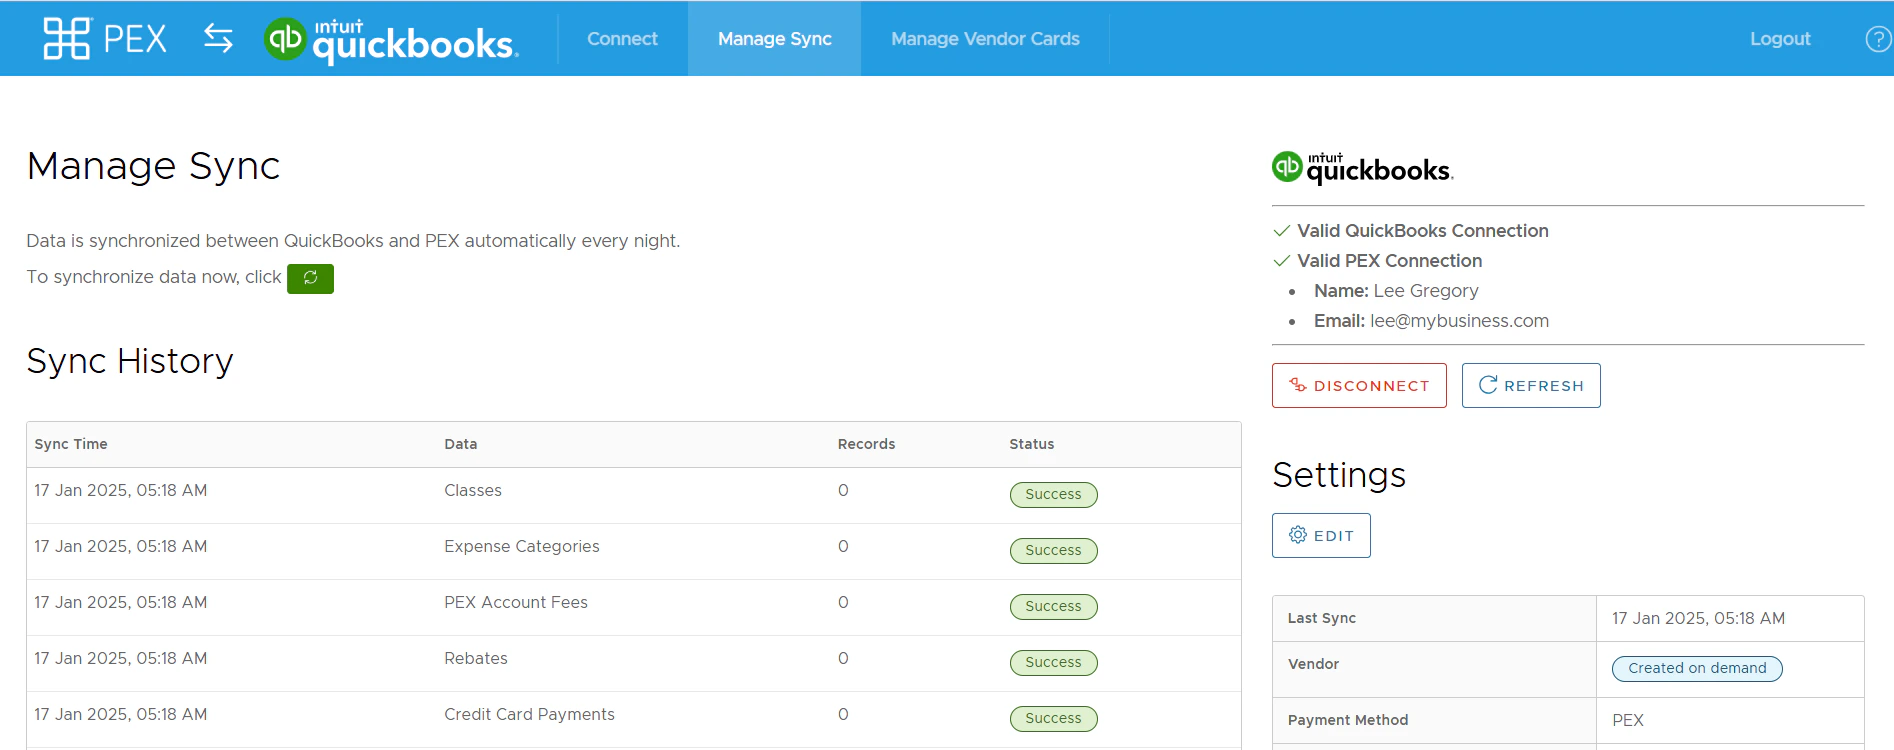Select the Classes row data cell
Screen dimensions: 1894x750
tap(473, 491)
